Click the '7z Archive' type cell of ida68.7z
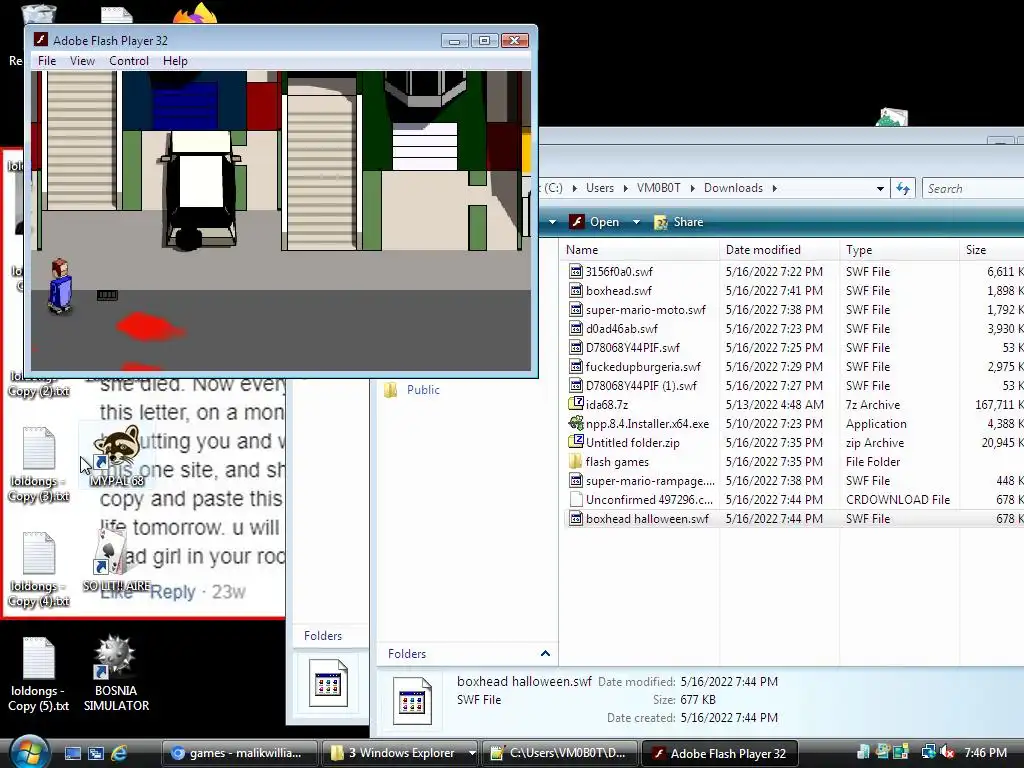 coord(872,404)
